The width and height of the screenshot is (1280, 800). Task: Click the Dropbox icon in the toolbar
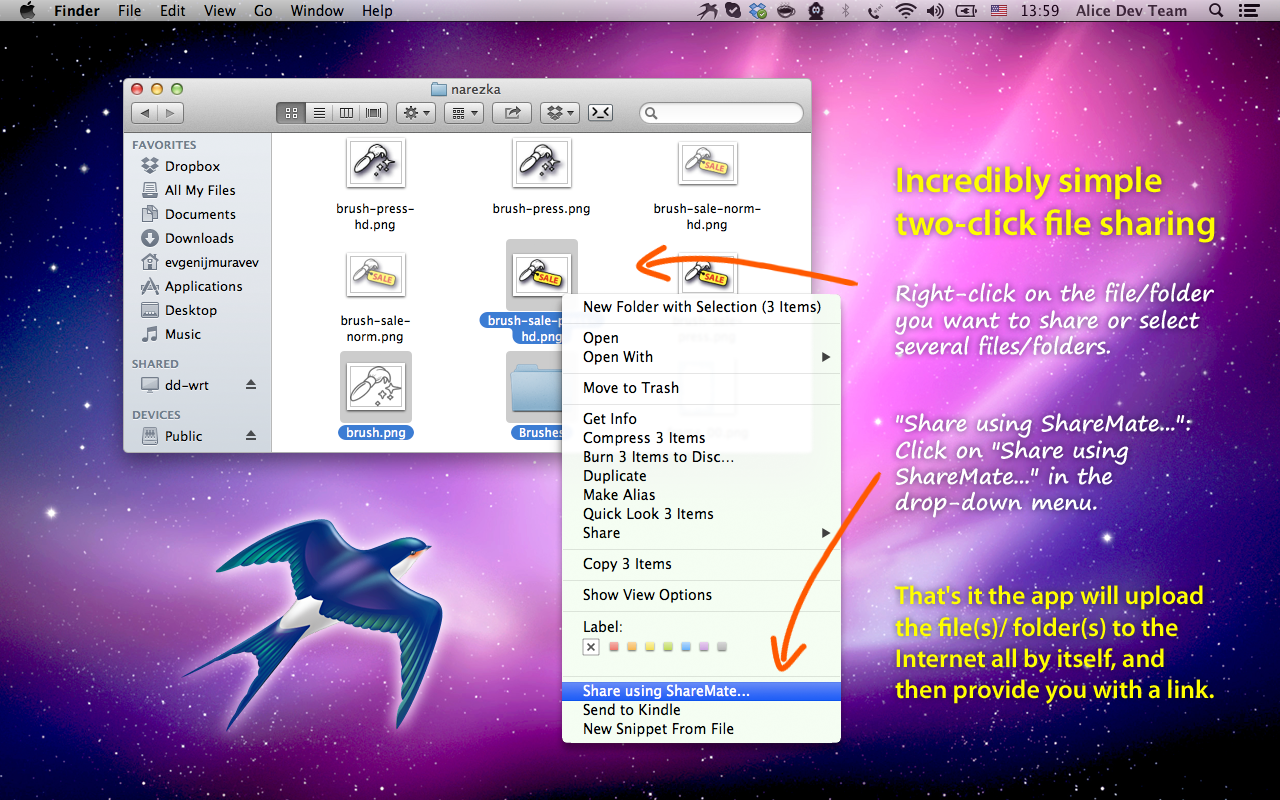[556, 113]
